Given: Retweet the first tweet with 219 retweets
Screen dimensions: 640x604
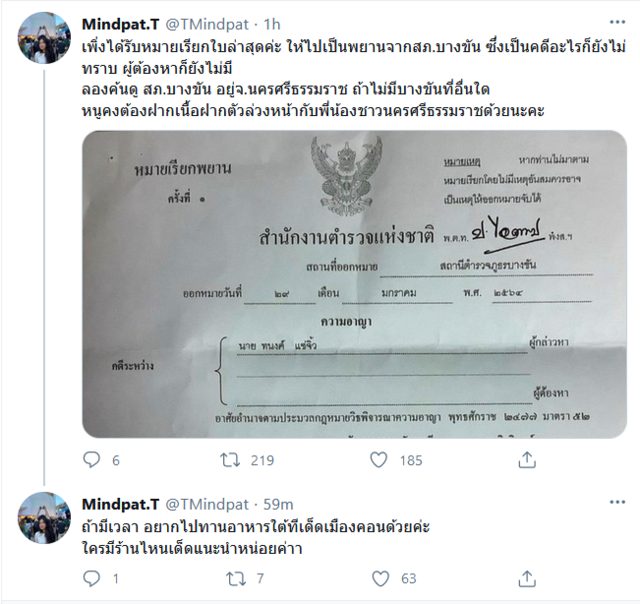Looking at the screenshot, I should pos(230,460).
